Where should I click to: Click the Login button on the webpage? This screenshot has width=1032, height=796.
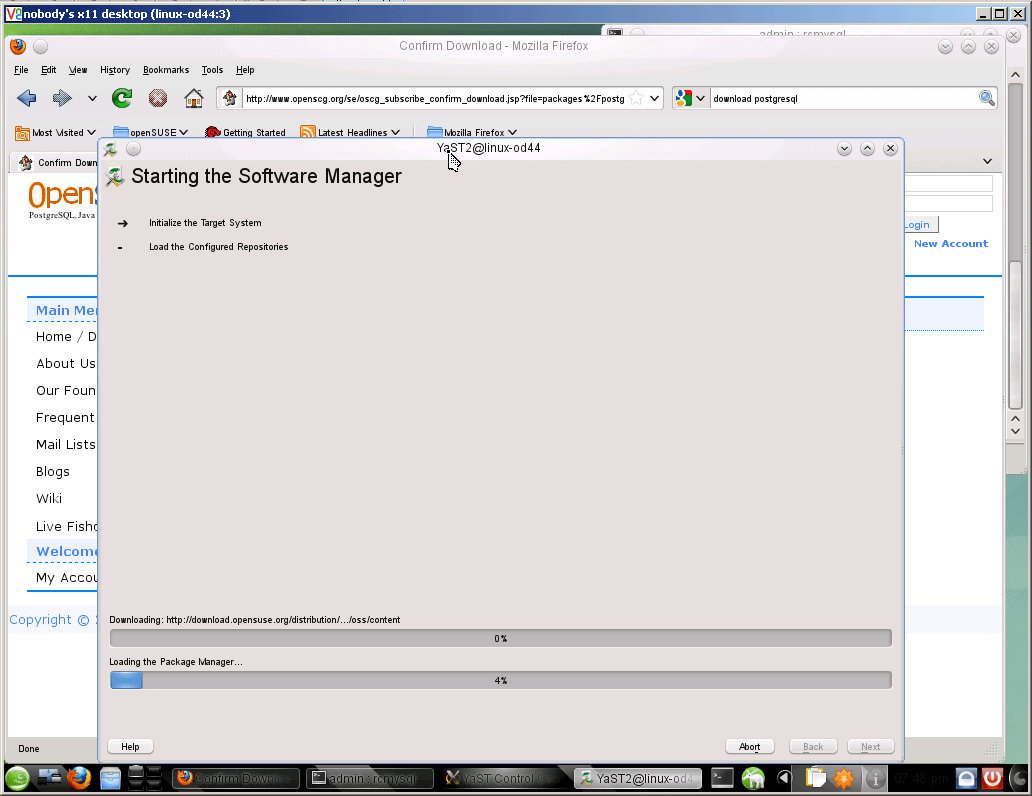pyautogui.click(x=921, y=225)
